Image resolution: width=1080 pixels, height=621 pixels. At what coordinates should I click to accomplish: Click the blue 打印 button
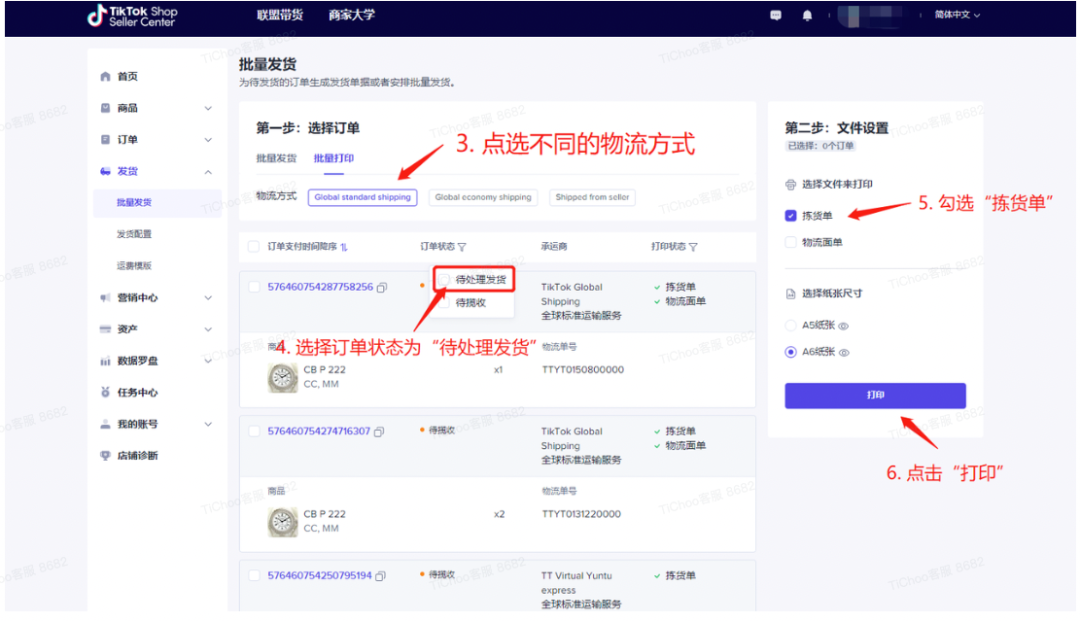[875, 396]
